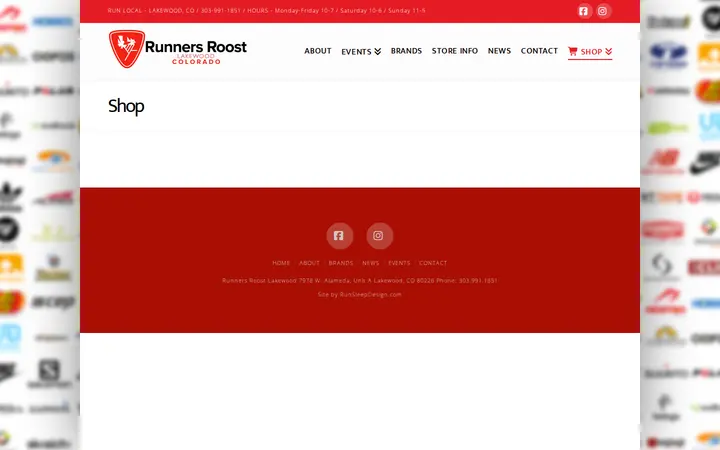Follow footer Events link
Screen dimensions: 720x450
399,263
